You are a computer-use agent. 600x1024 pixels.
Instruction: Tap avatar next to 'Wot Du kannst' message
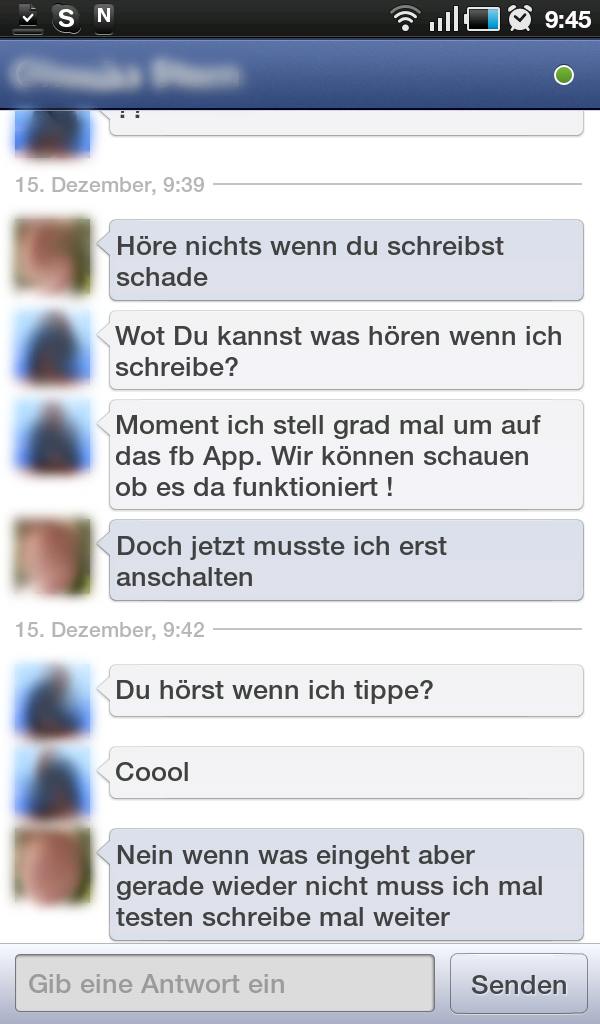click(x=52, y=346)
